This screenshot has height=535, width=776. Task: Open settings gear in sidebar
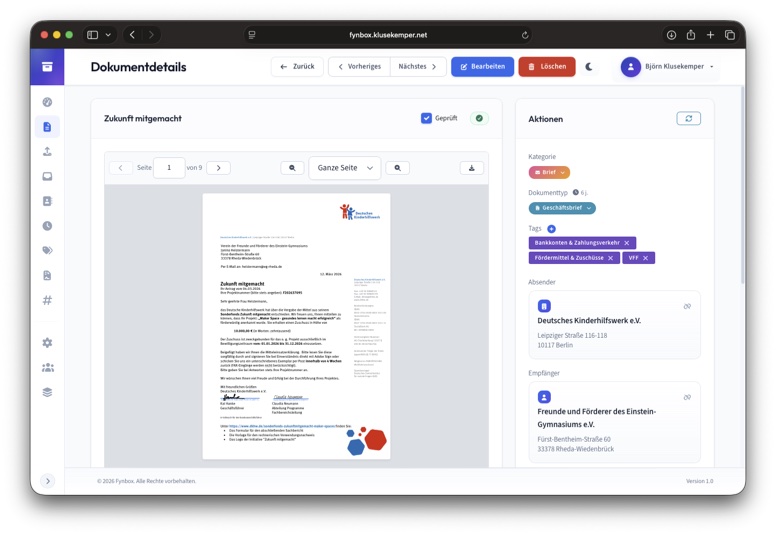[x=47, y=343]
